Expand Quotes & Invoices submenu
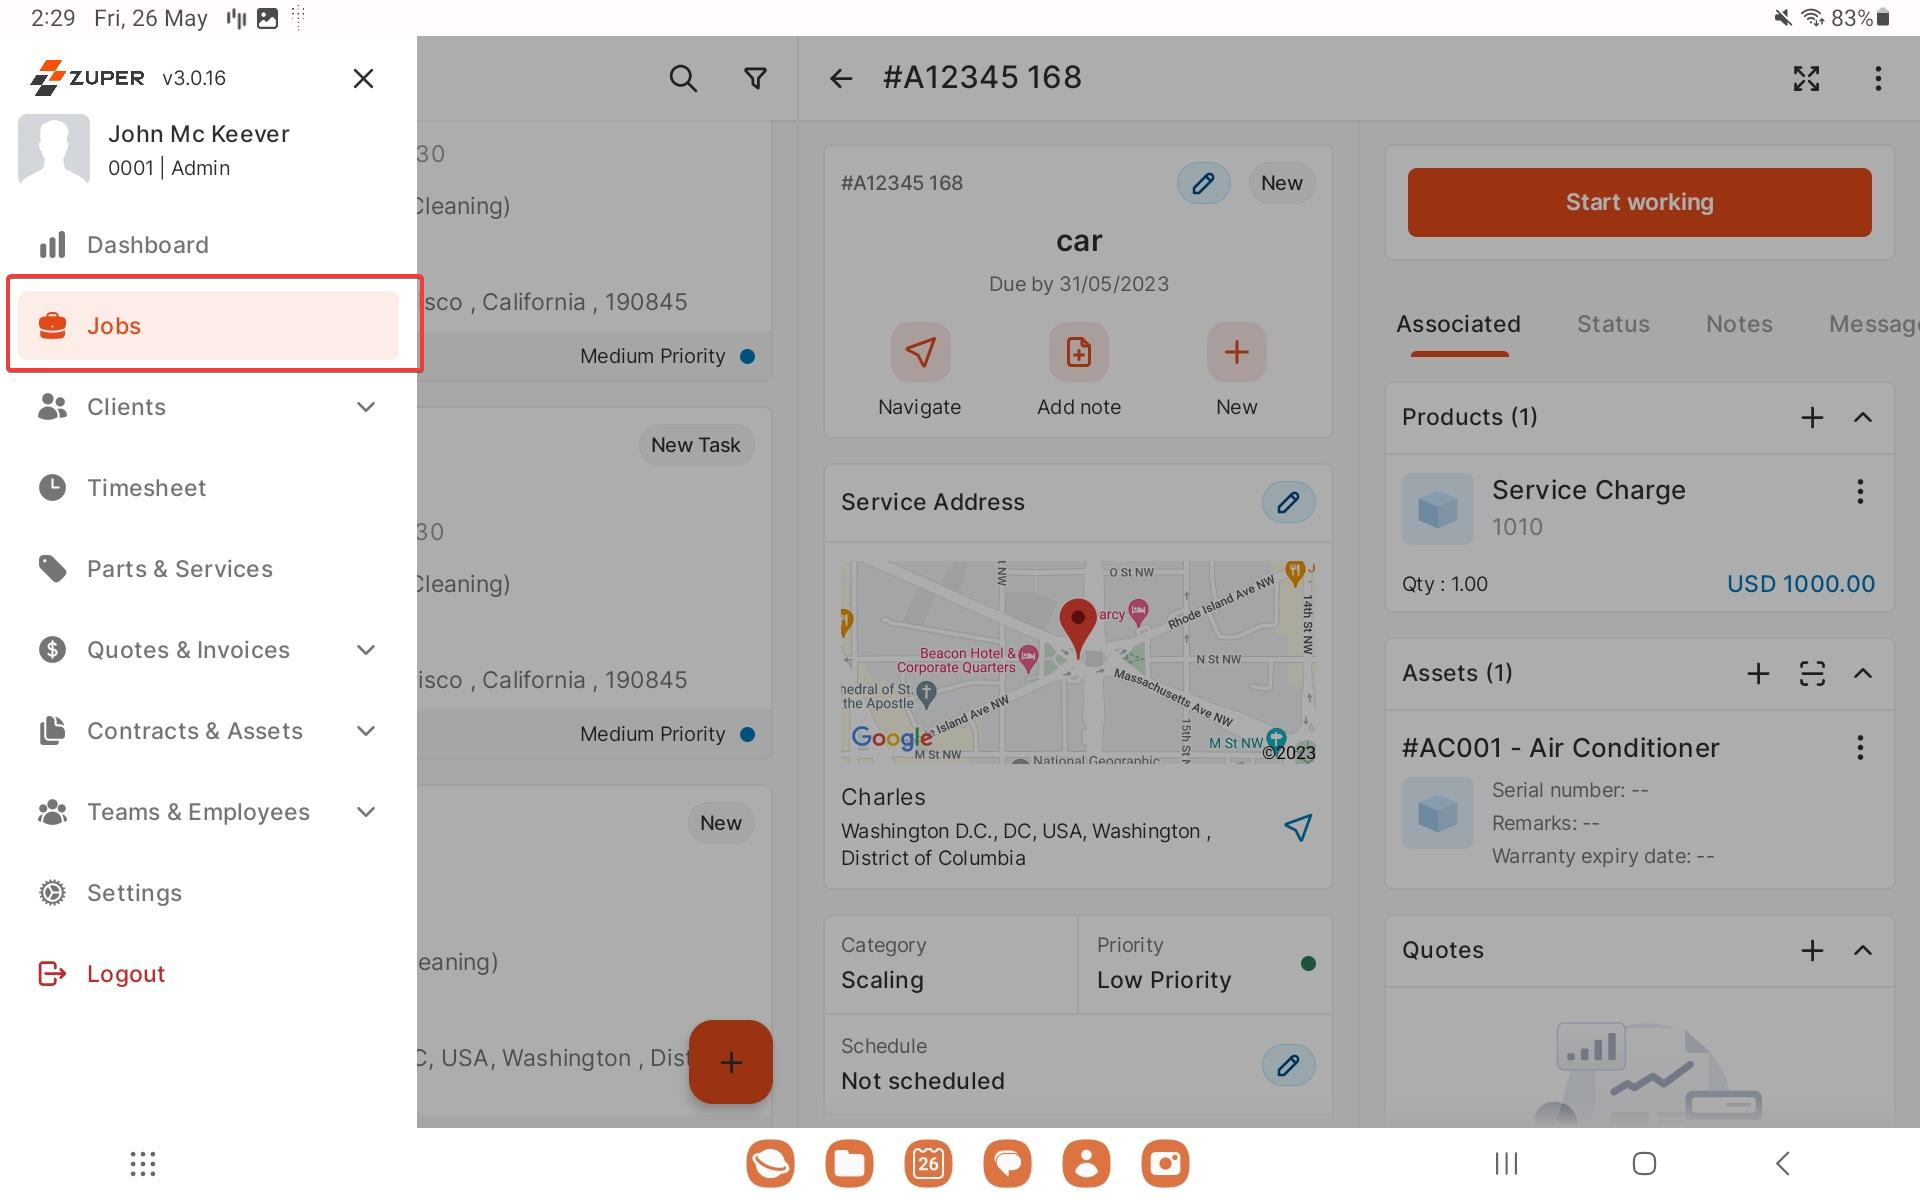 click(366, 650)
